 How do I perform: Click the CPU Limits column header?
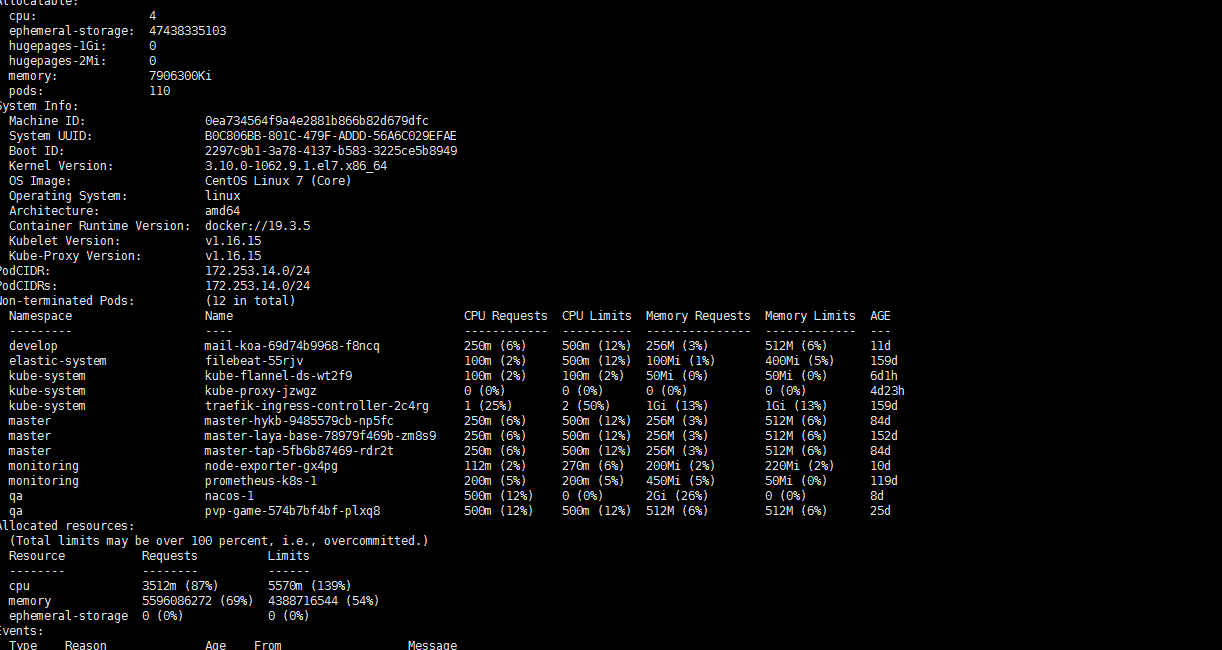coord(596,316)
